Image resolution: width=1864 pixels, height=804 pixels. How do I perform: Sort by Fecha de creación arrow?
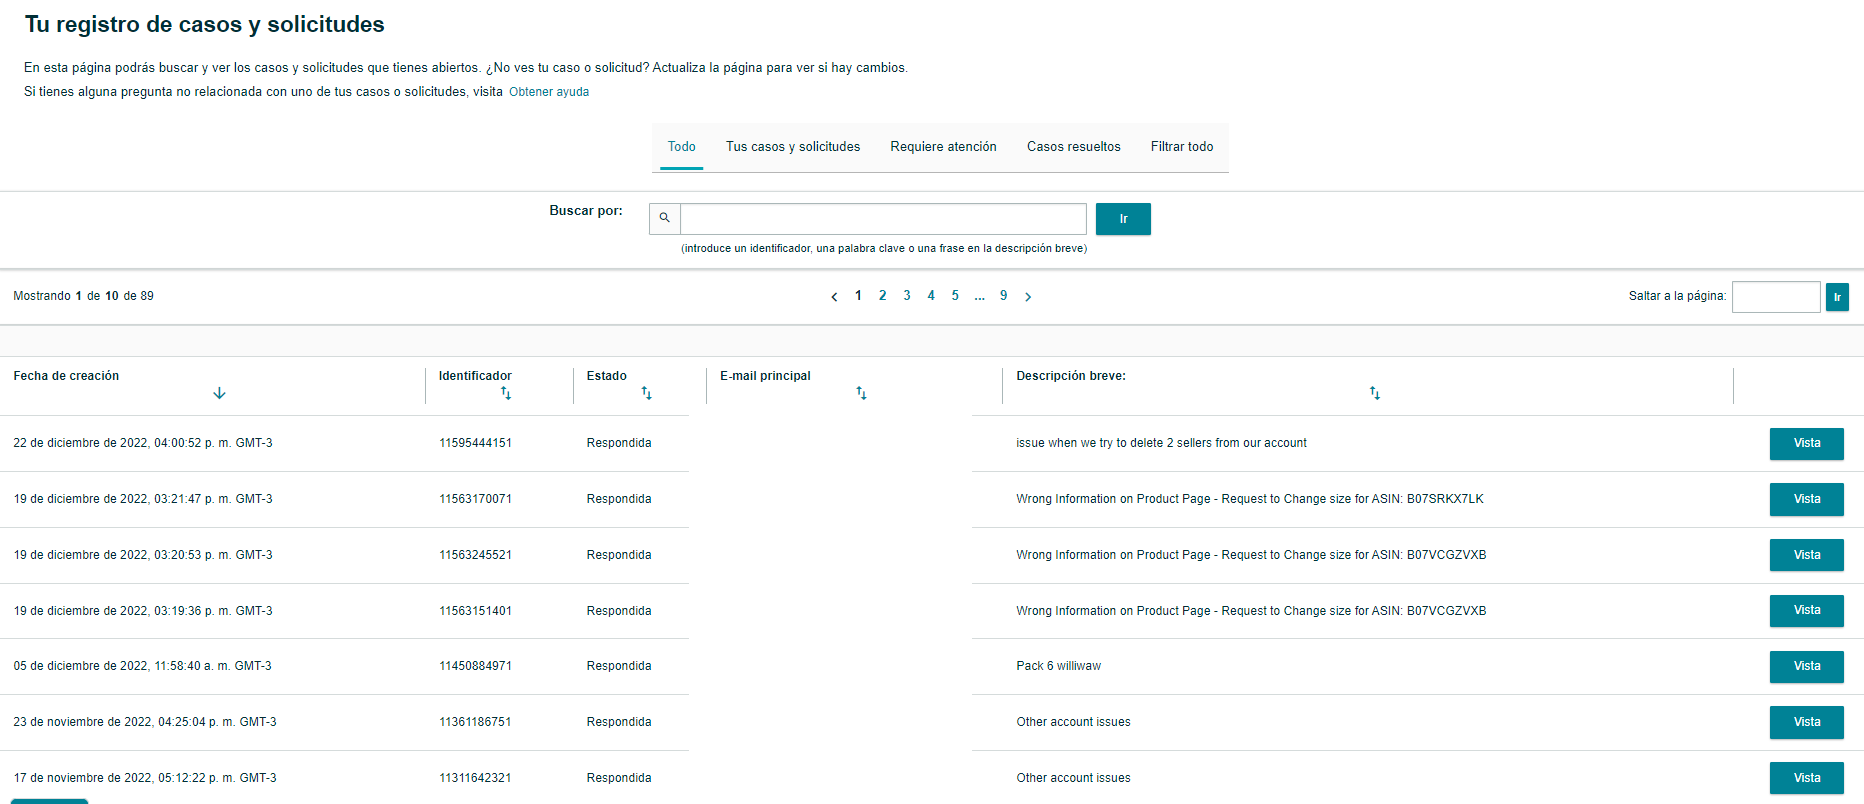219,393
